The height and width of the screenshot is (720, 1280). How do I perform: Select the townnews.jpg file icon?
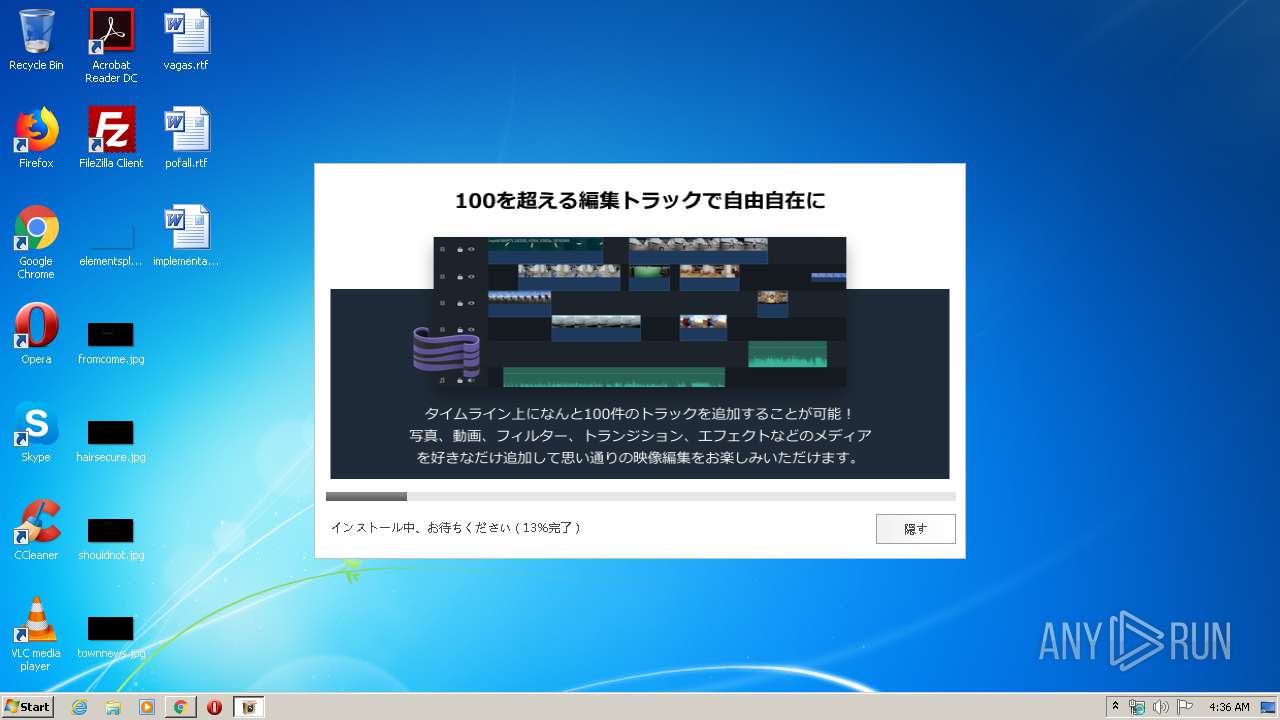(111, 636)
